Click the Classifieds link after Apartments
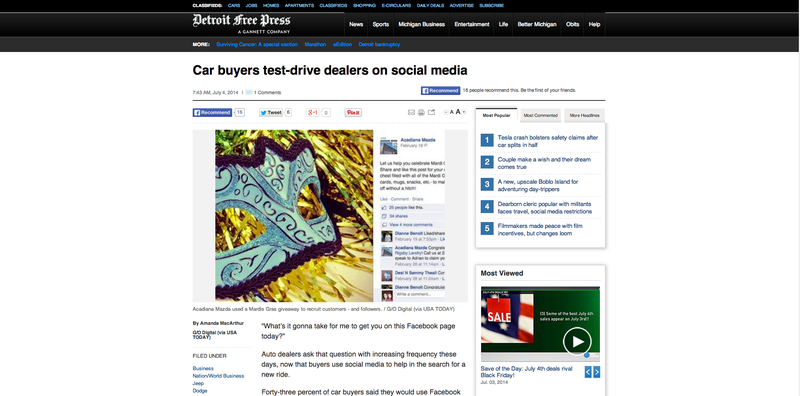Screen dimensions: 800x396 333,6
